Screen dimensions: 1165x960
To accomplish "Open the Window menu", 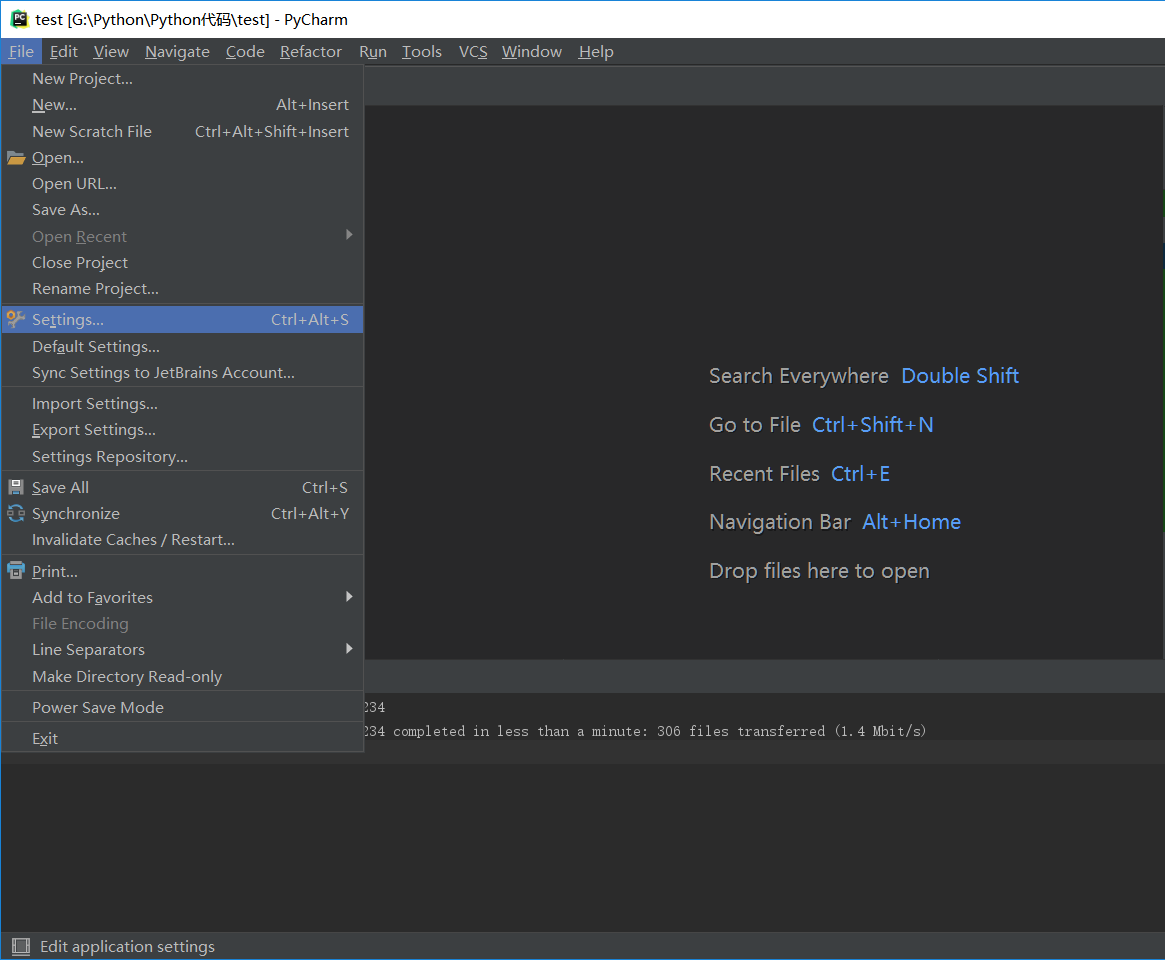I will coord(531,51).
